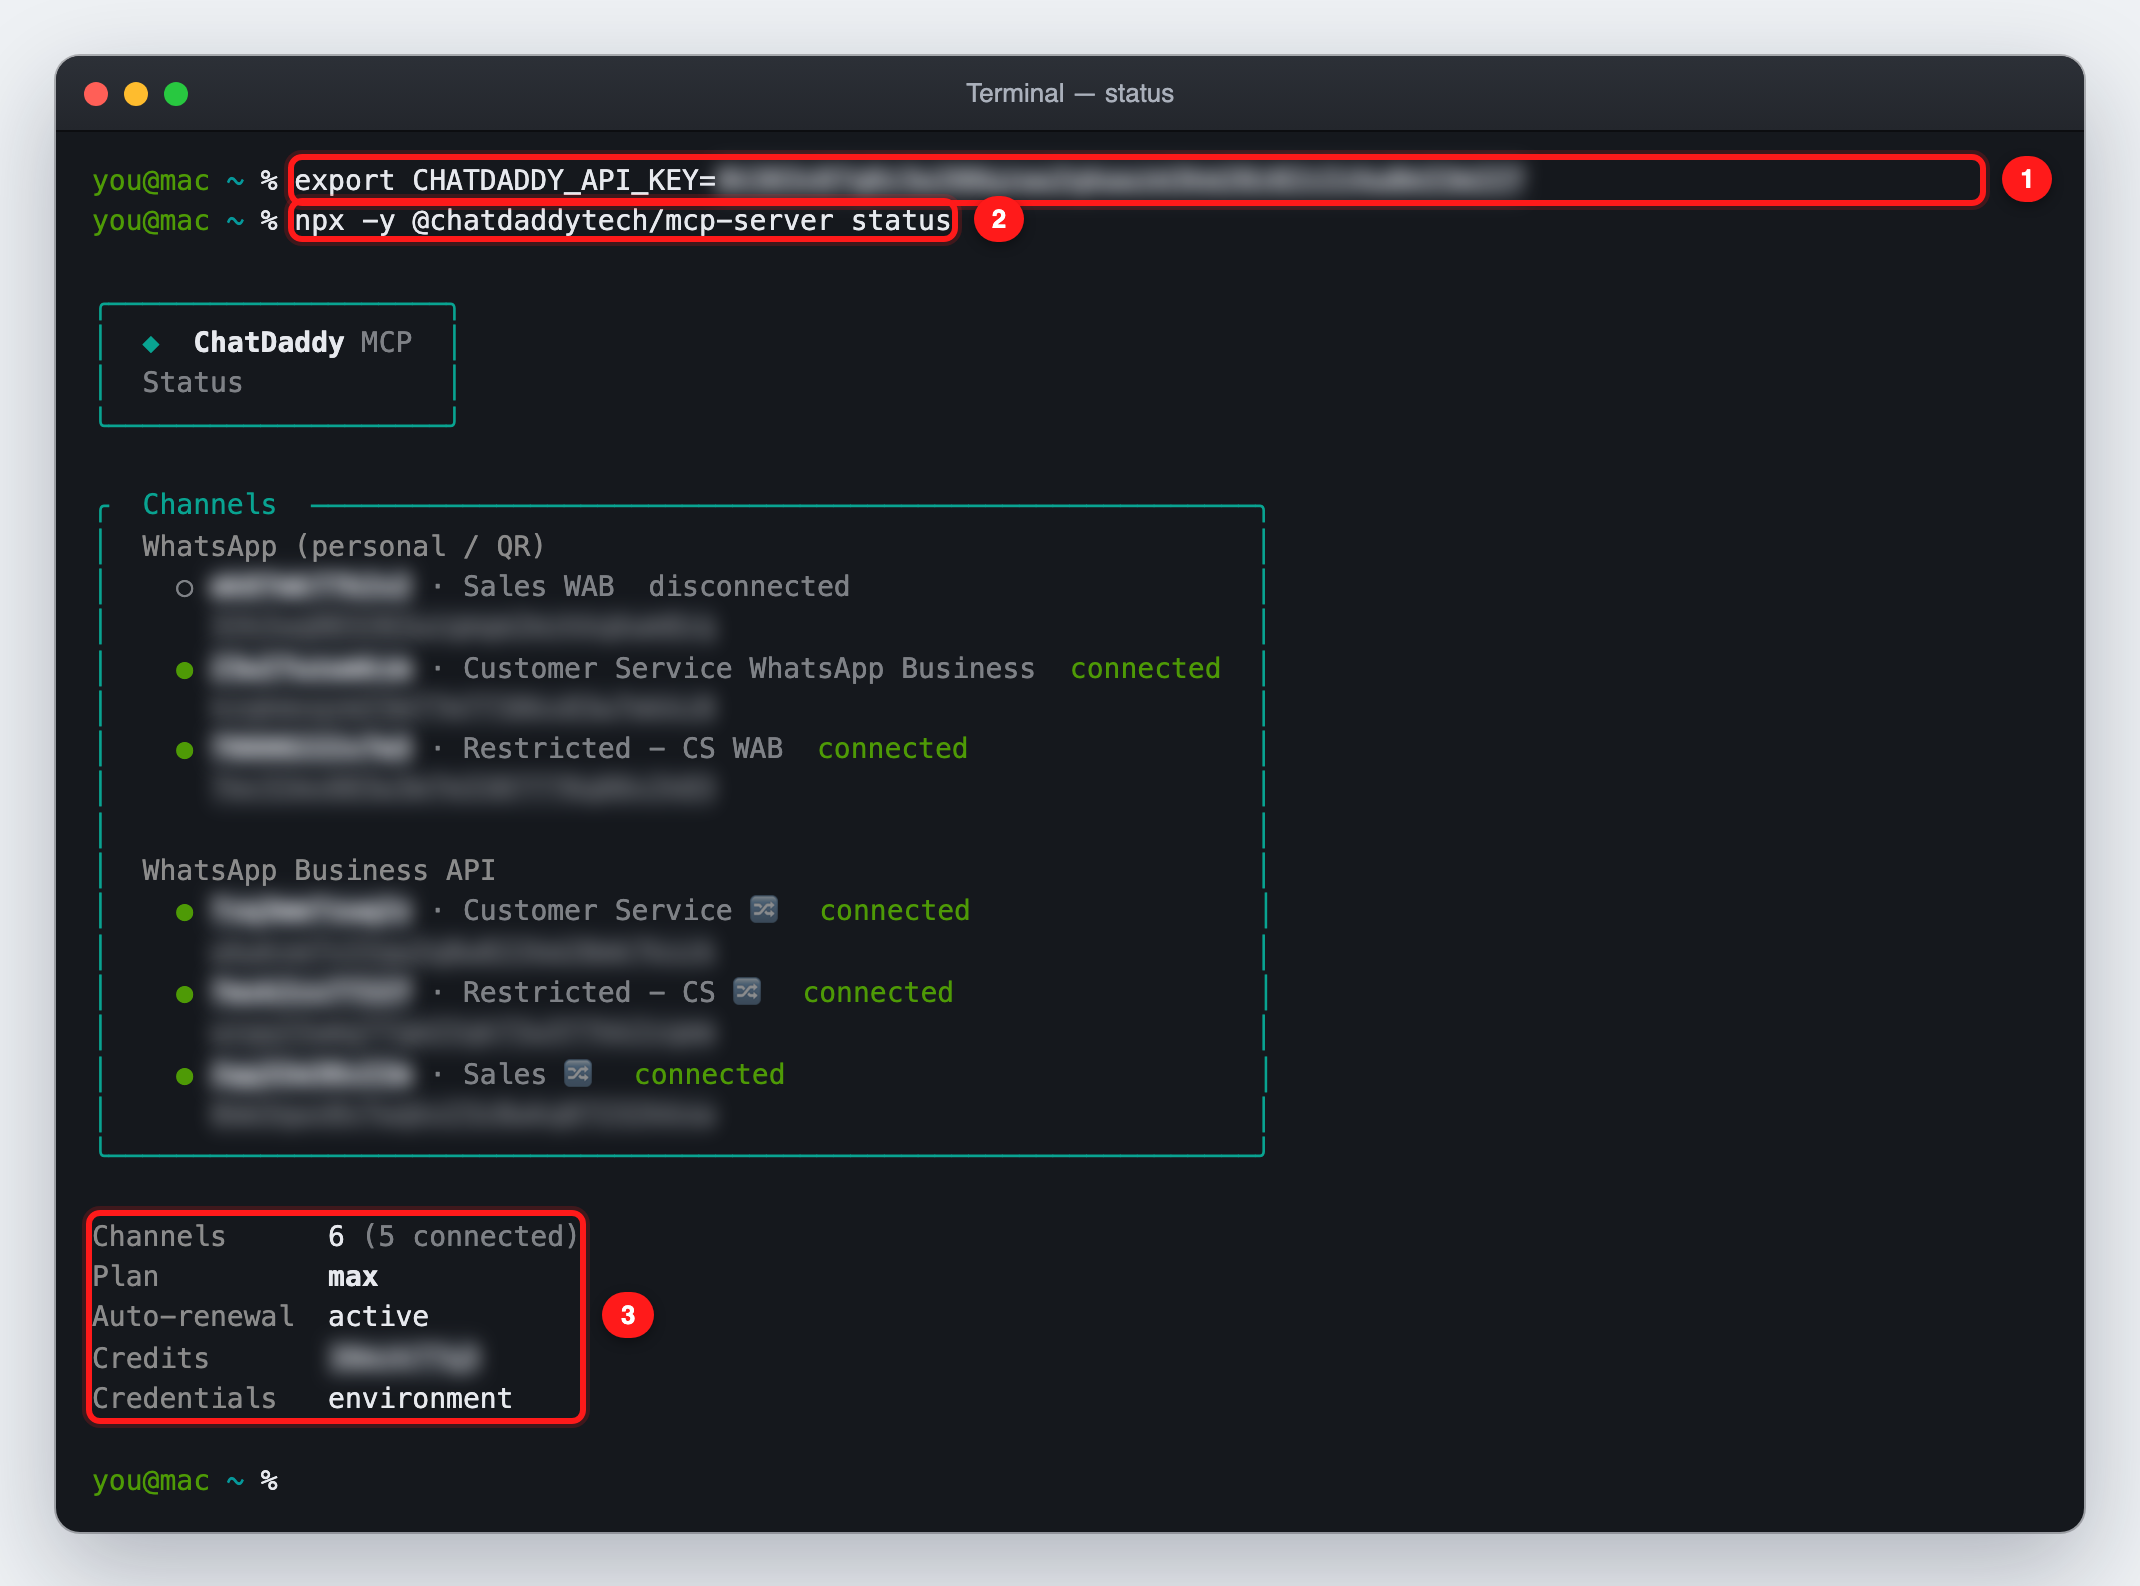Click connected status of Restricted – CS WAB
This screenshot has width=2140, height=1586.
(893, 748)
